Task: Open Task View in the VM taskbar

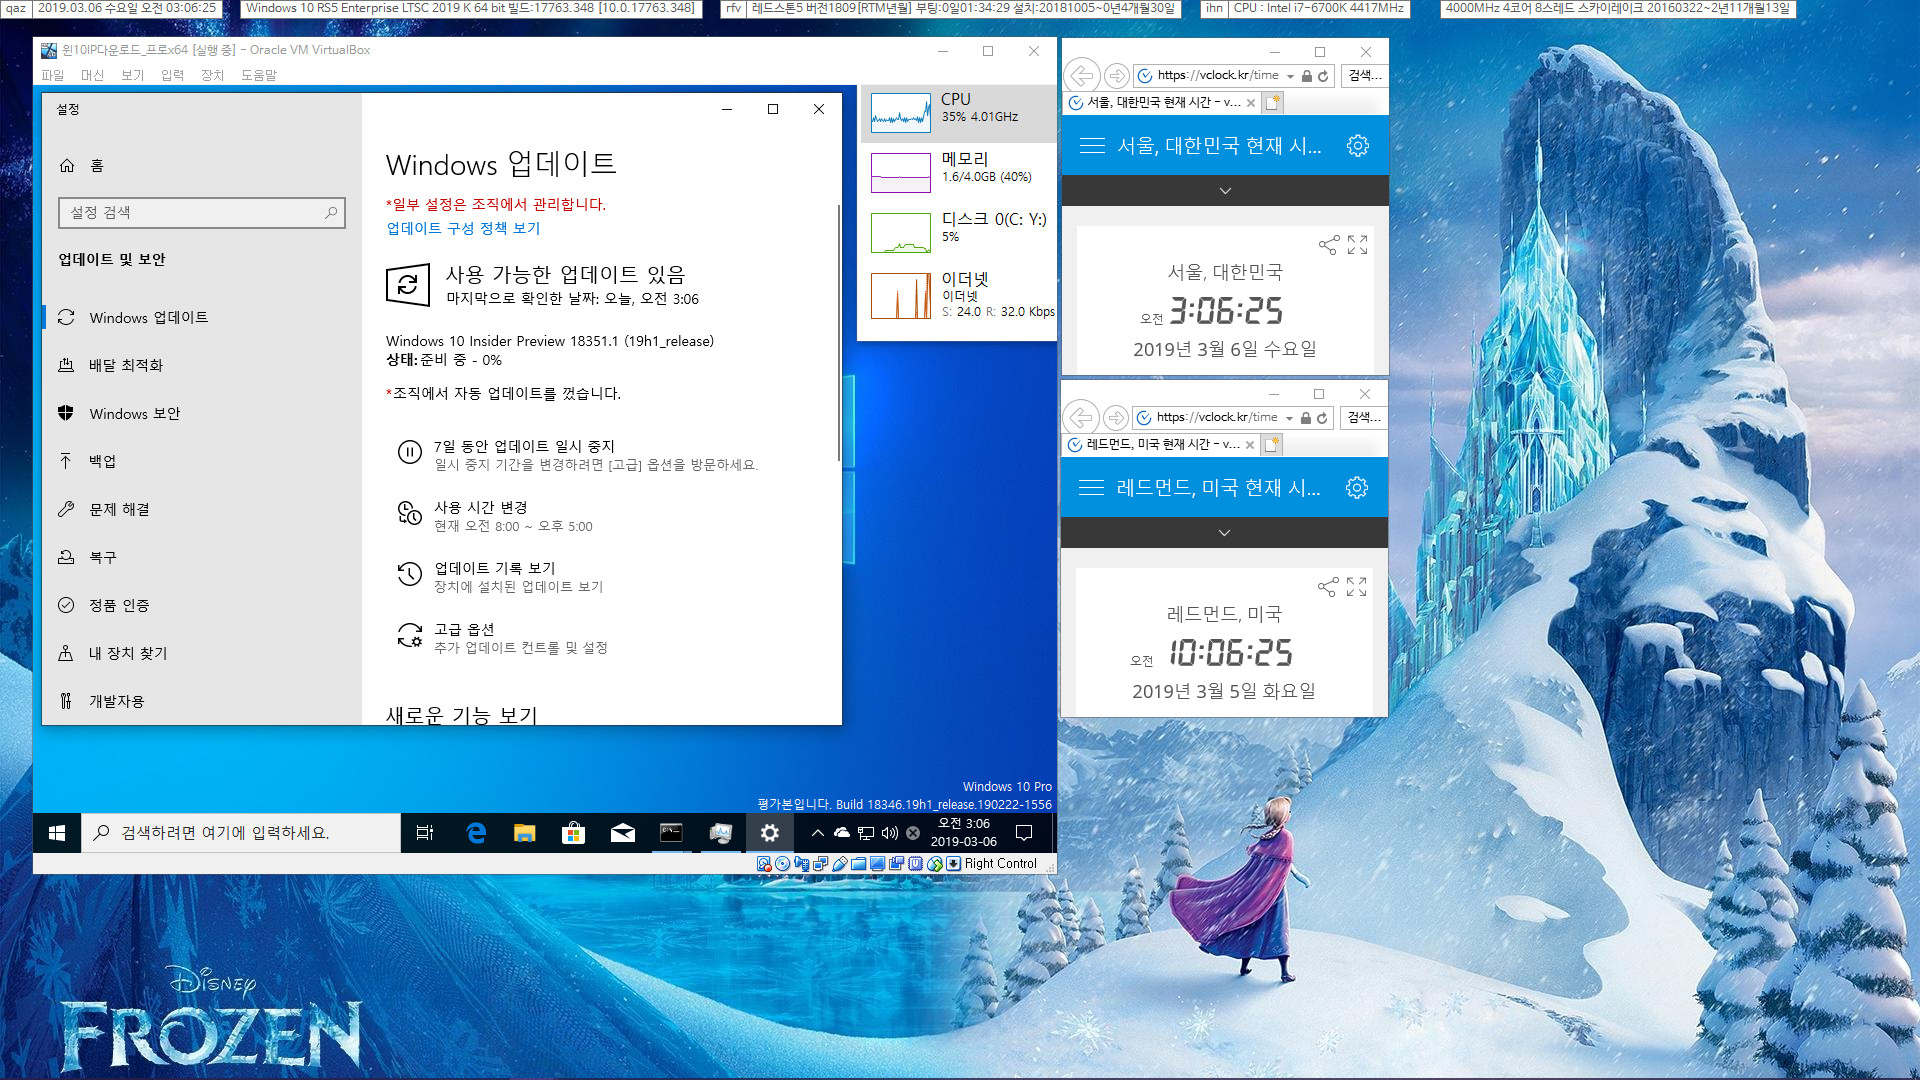Action: (425, 833)
